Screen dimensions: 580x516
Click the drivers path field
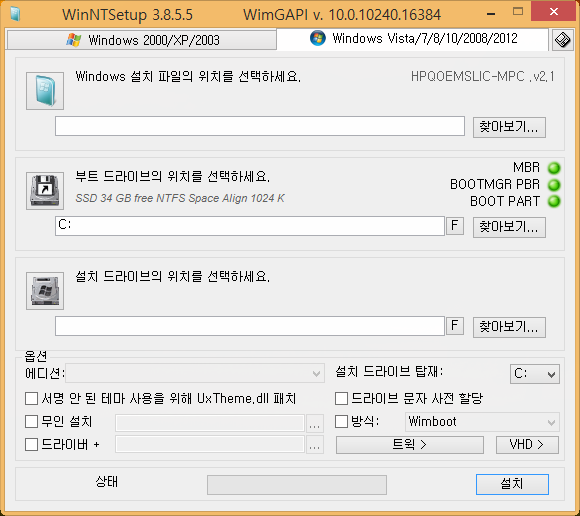(210, 444)
